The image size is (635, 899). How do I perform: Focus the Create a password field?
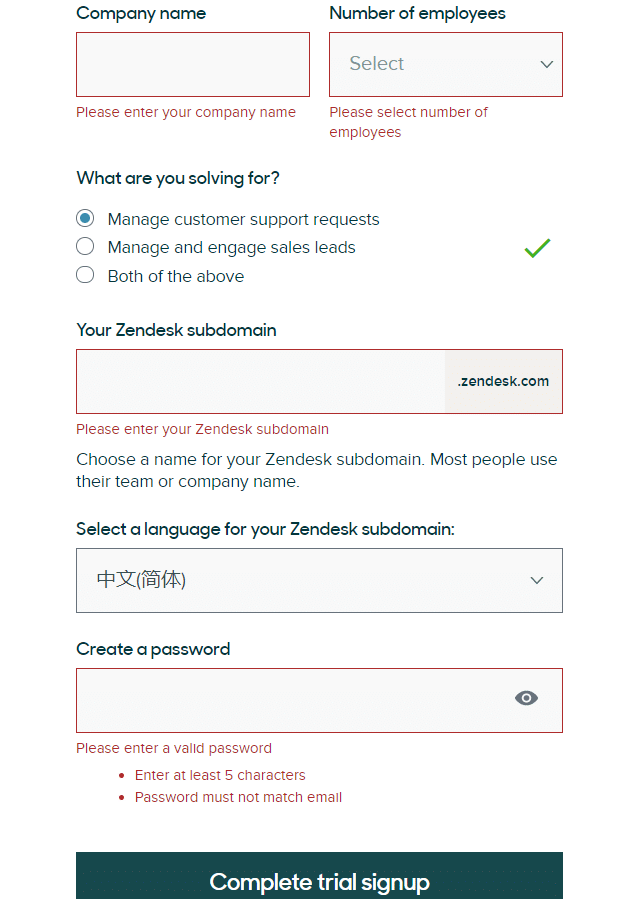click(319, 700)
